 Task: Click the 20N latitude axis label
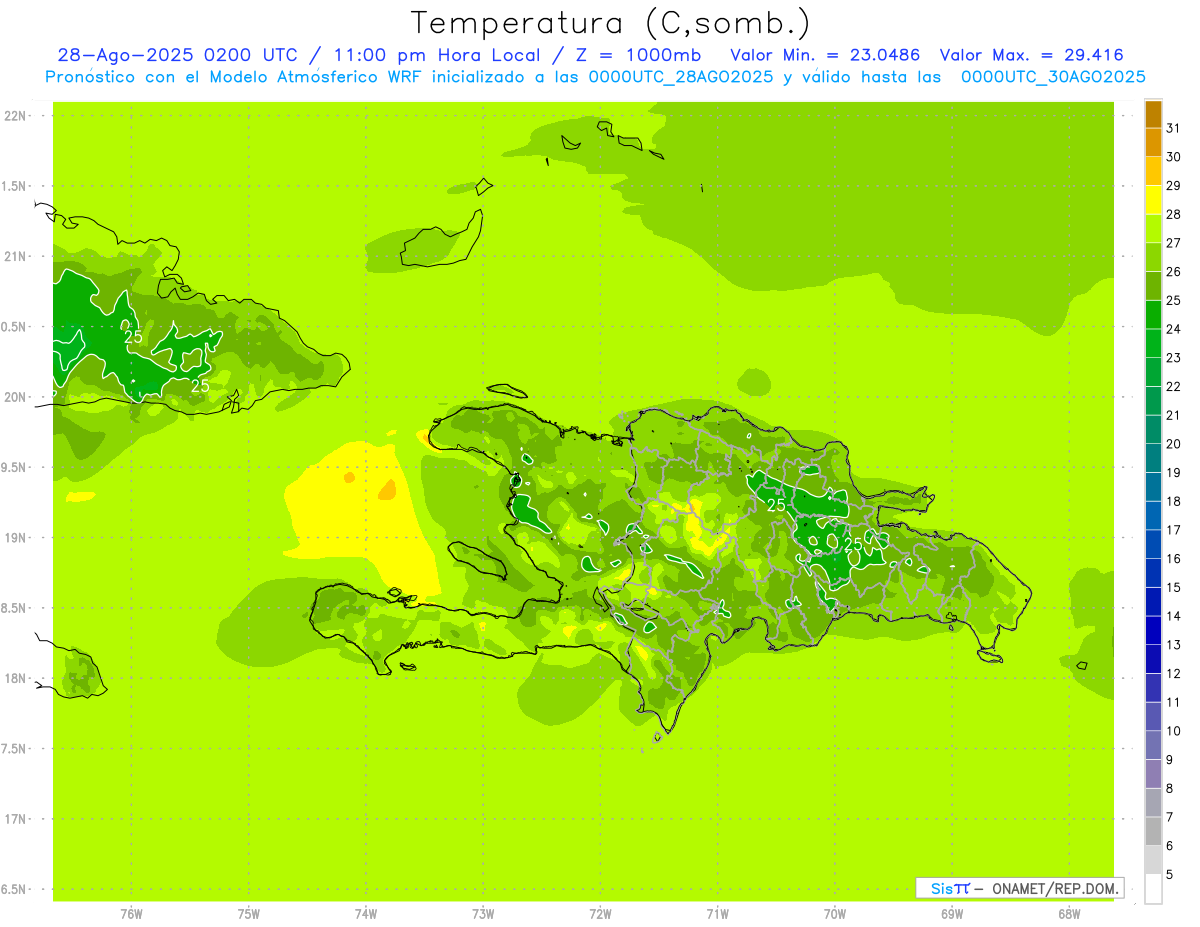[15, 397]
